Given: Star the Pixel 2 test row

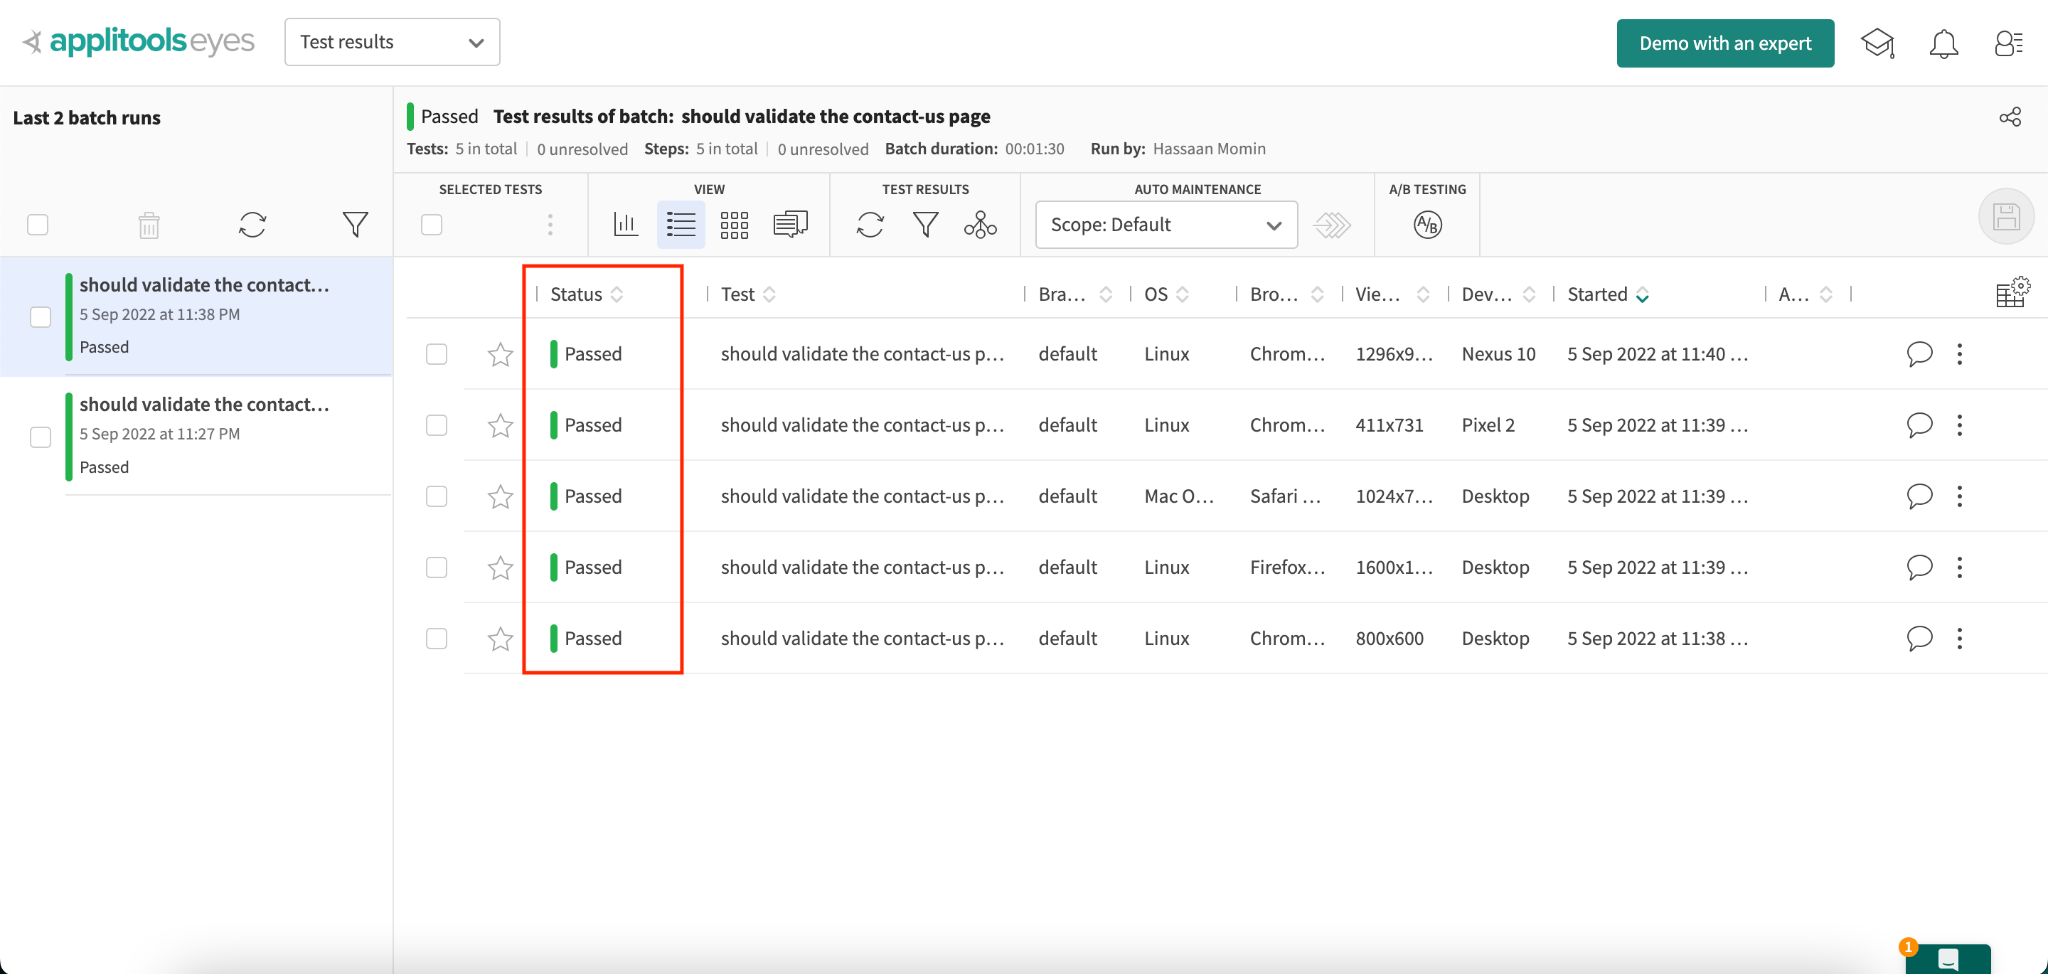Looking at the screenshot, I should (501, 425).
